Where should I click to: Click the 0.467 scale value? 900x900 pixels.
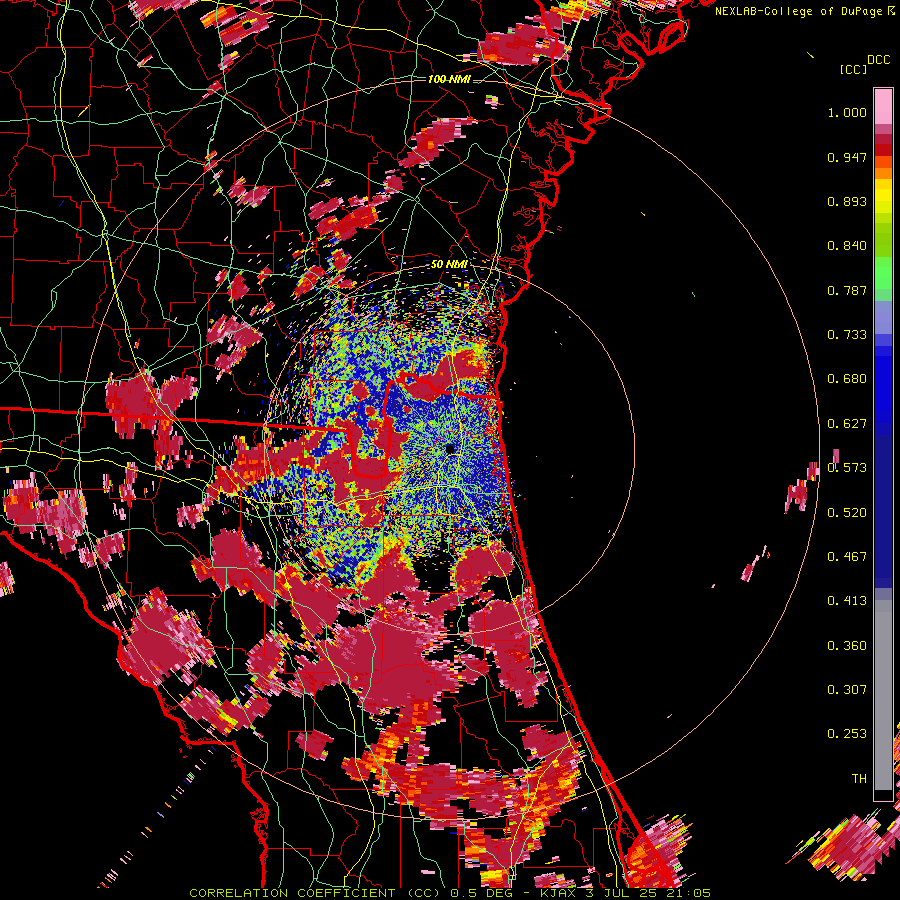coord(847,557)
